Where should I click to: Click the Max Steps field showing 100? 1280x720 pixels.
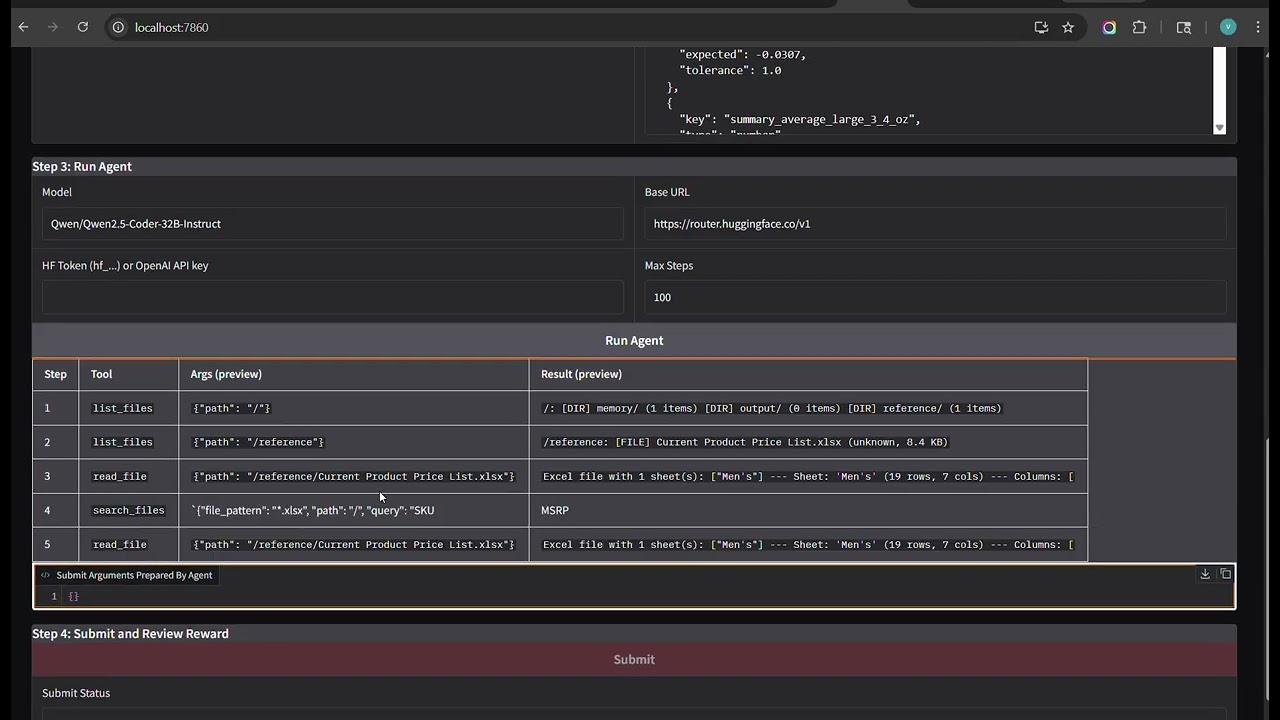coord(935,297)
